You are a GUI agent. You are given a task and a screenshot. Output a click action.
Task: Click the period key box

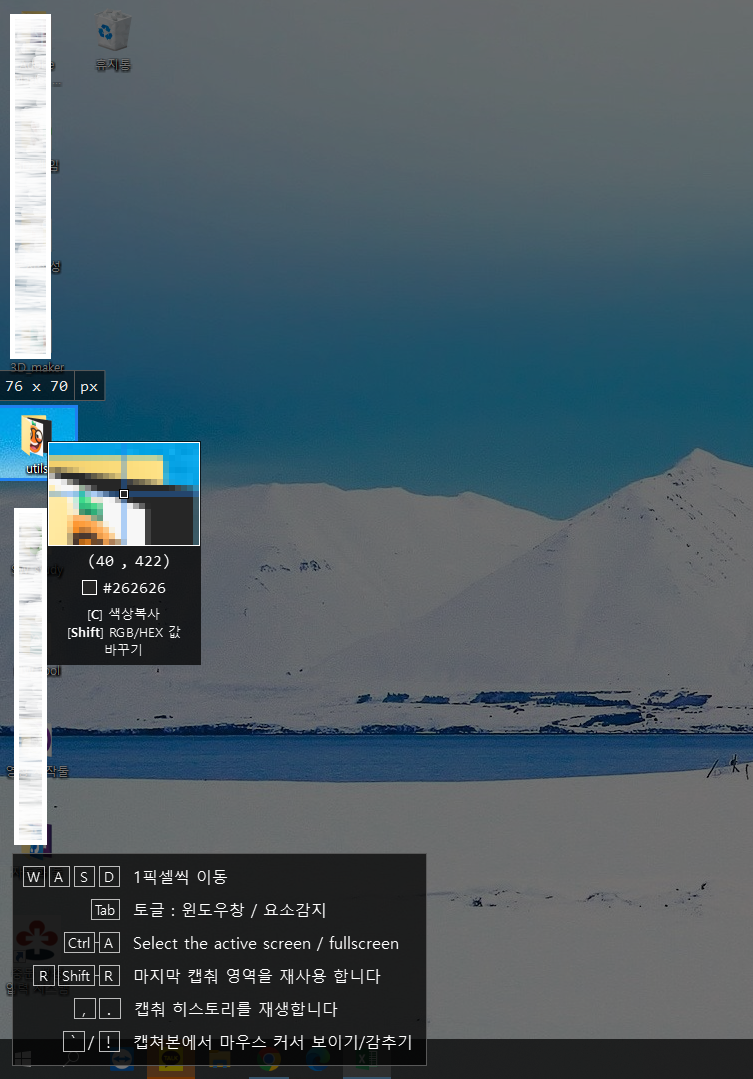point(109,1009)
